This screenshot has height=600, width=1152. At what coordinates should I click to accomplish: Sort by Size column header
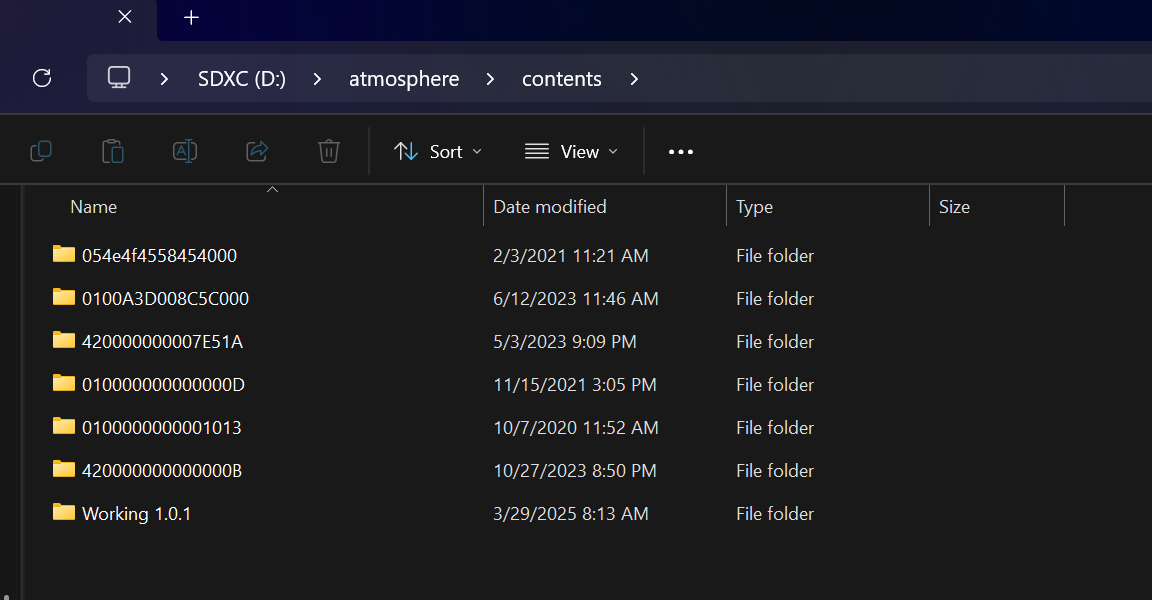[x=954, y=207]
